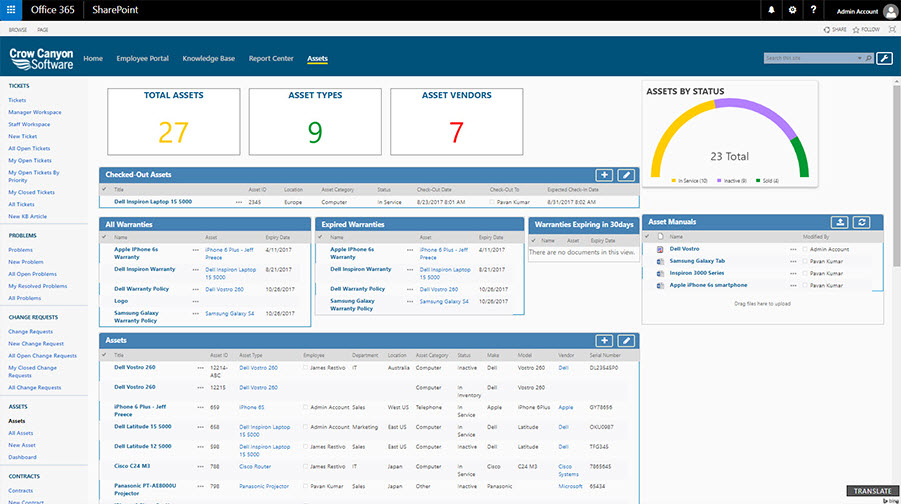Image resolution: width=901 pixels, height=504 pixels.
Task: Switch to PAGE ribbon tab
Action: point(43,30)
